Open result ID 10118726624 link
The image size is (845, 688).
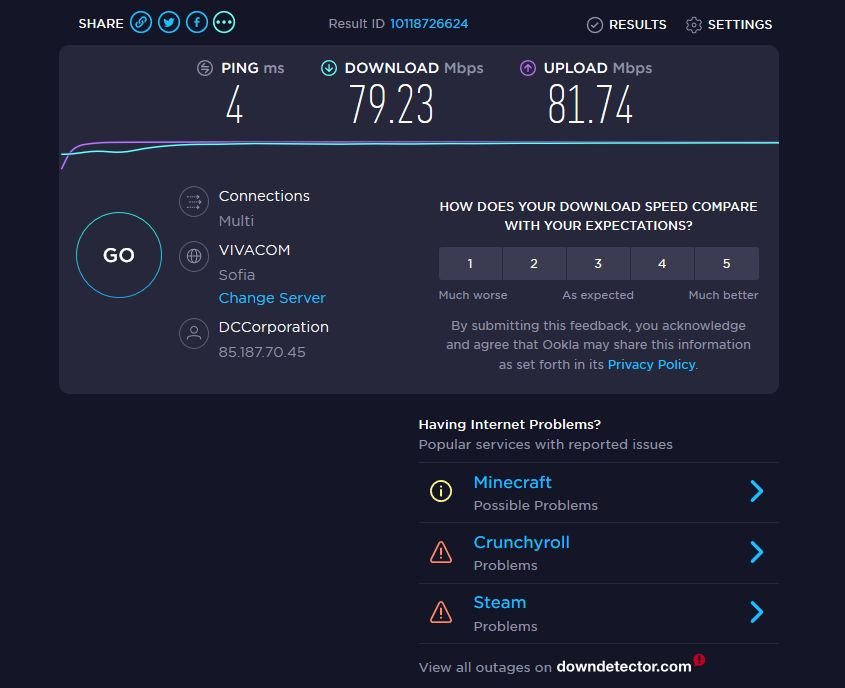tap(429, 24)
